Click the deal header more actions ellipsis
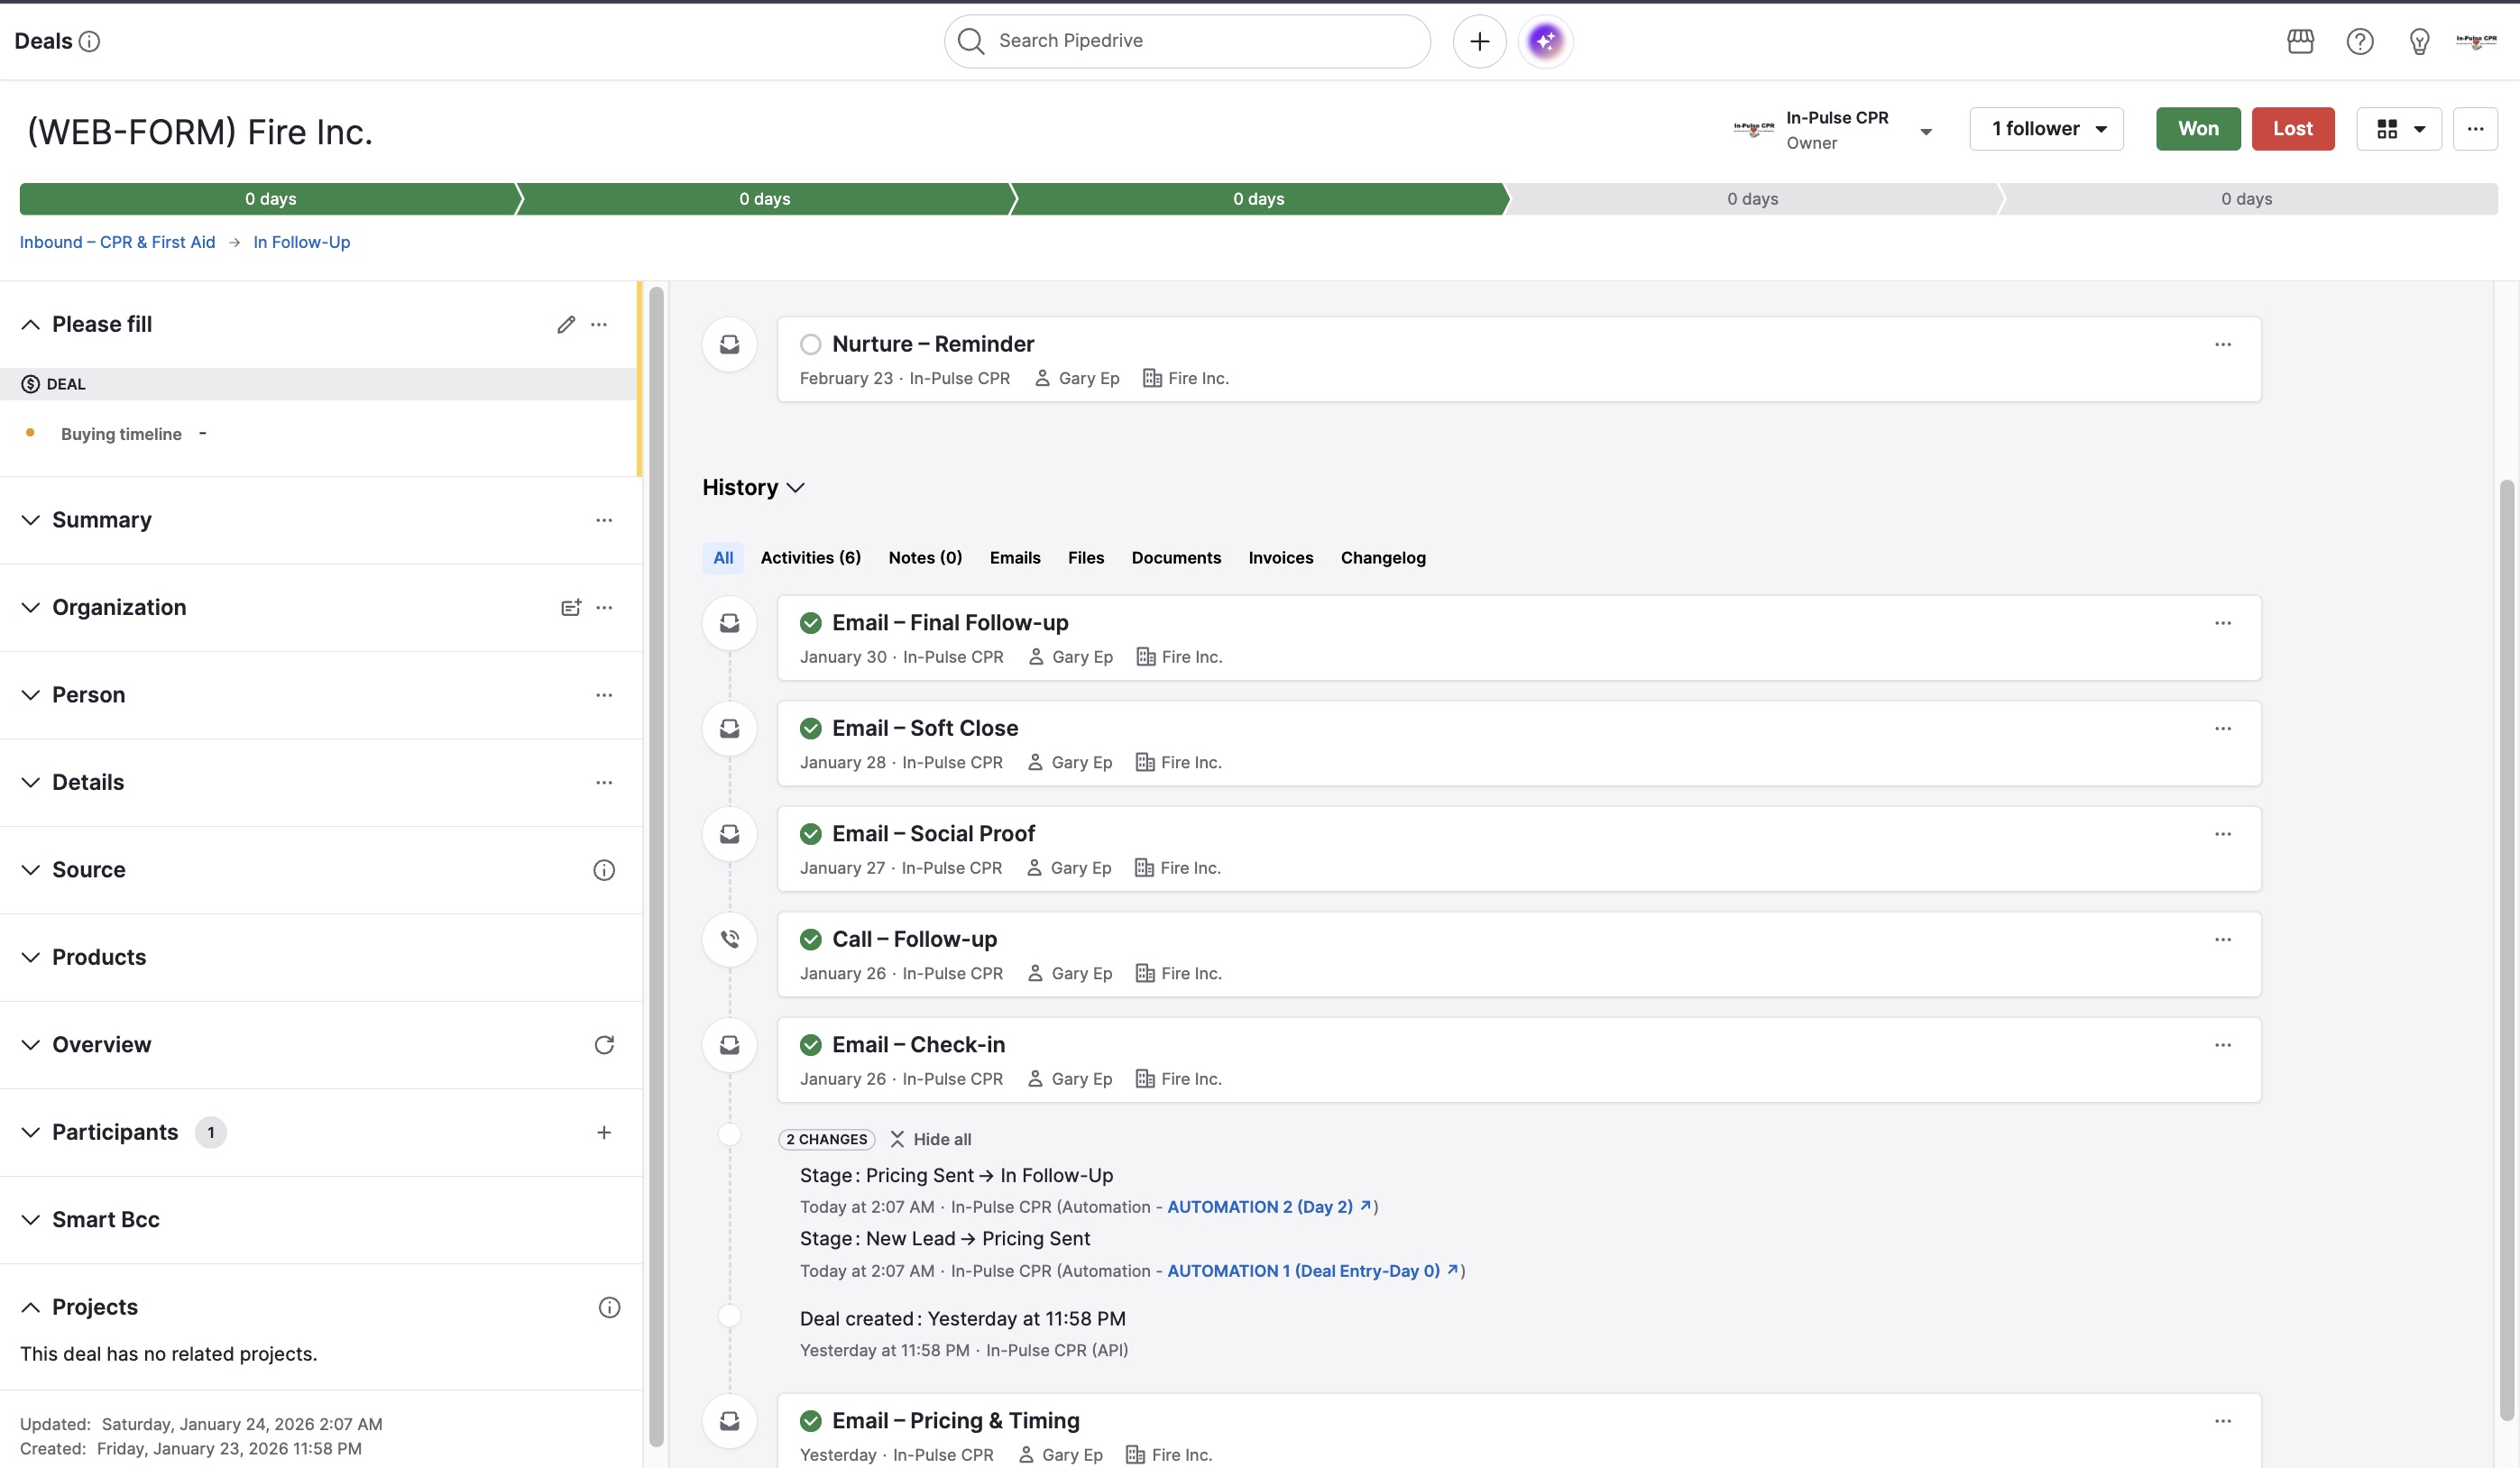 [x=2475, y=129]
